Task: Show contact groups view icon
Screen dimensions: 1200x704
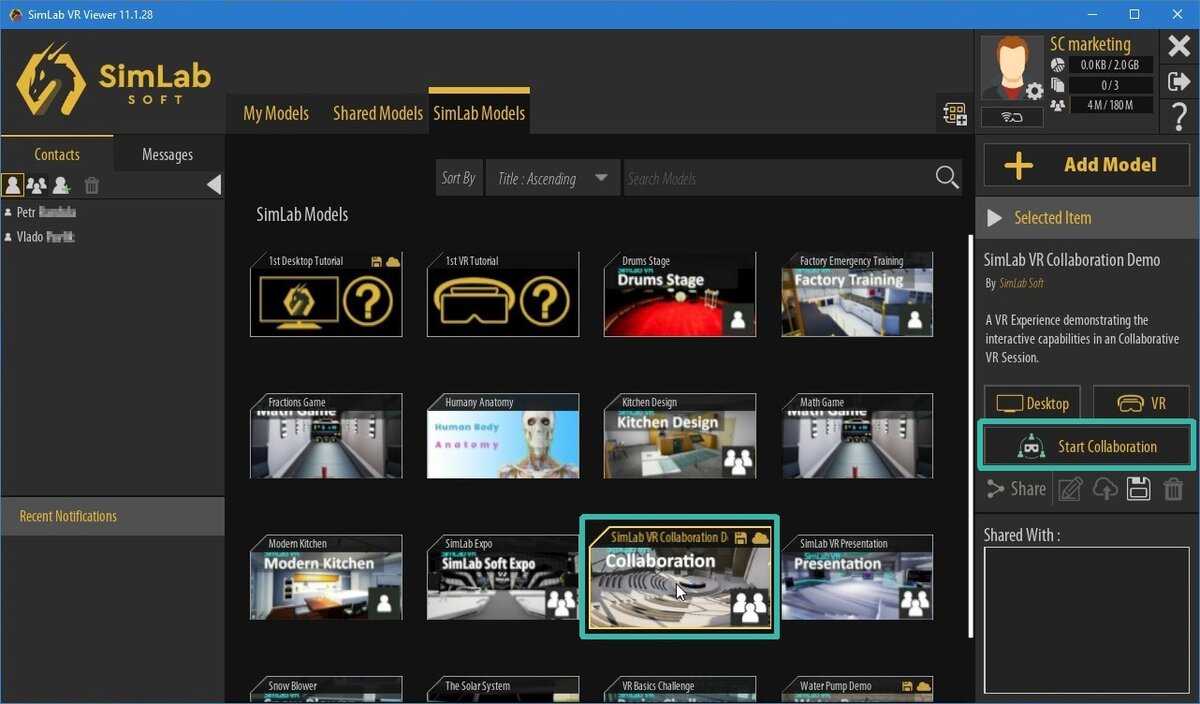Action: point(37,185)
